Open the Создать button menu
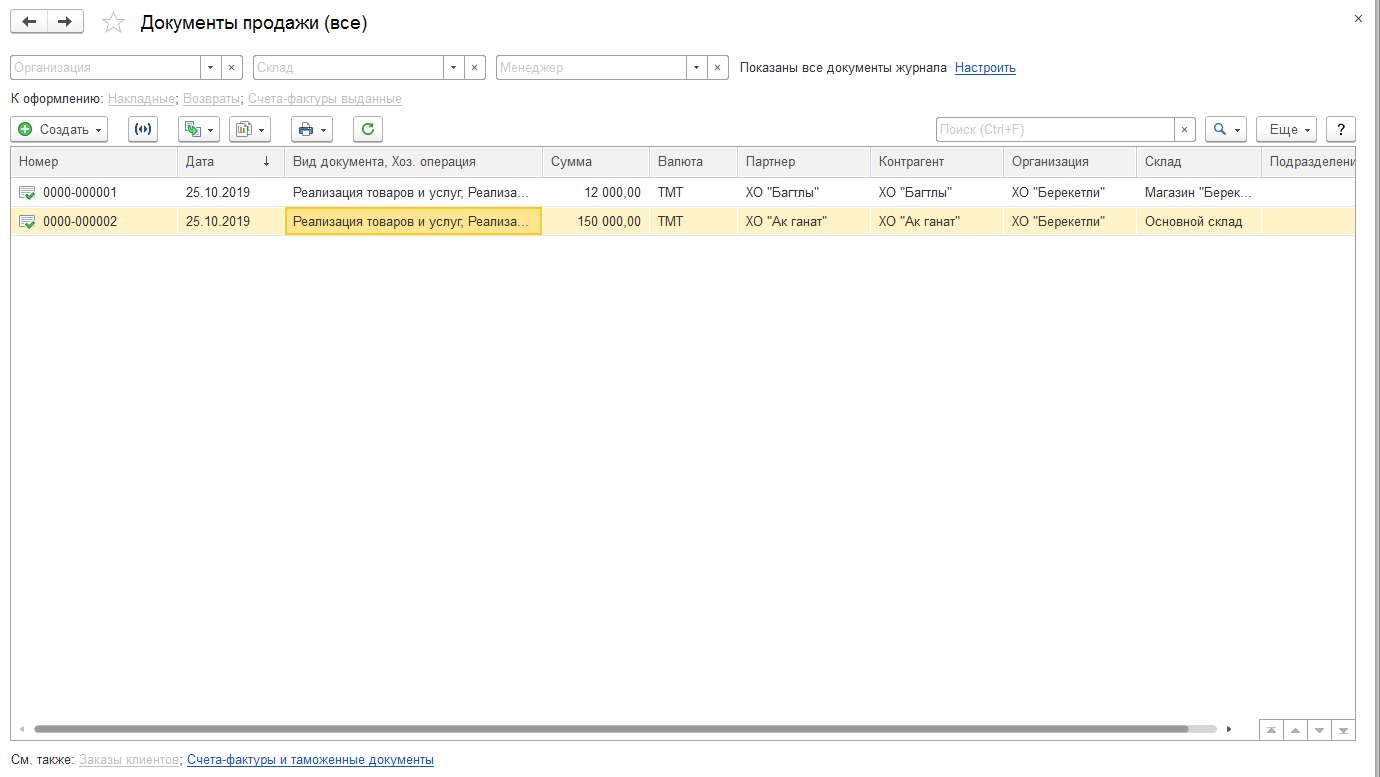The image size is (1380, 777). click(x=59, y=129)
